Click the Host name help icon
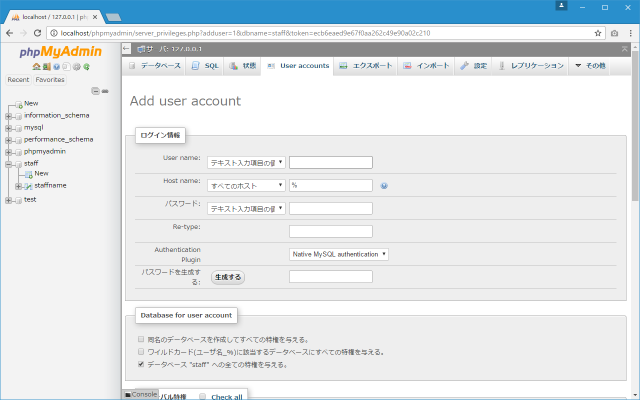The width and height of the screenshot is (640, 400). click(384, 185)
